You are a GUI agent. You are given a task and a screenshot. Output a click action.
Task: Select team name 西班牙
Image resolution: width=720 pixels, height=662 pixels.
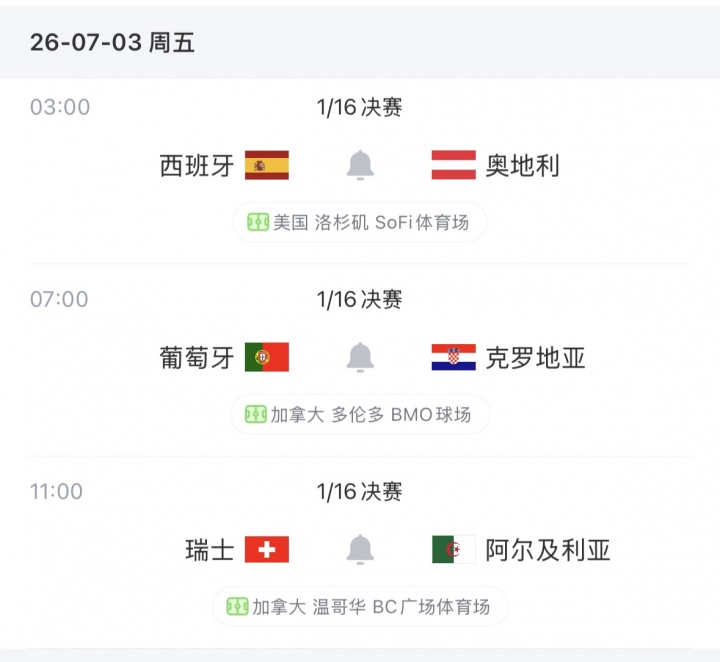click(197, 165)
